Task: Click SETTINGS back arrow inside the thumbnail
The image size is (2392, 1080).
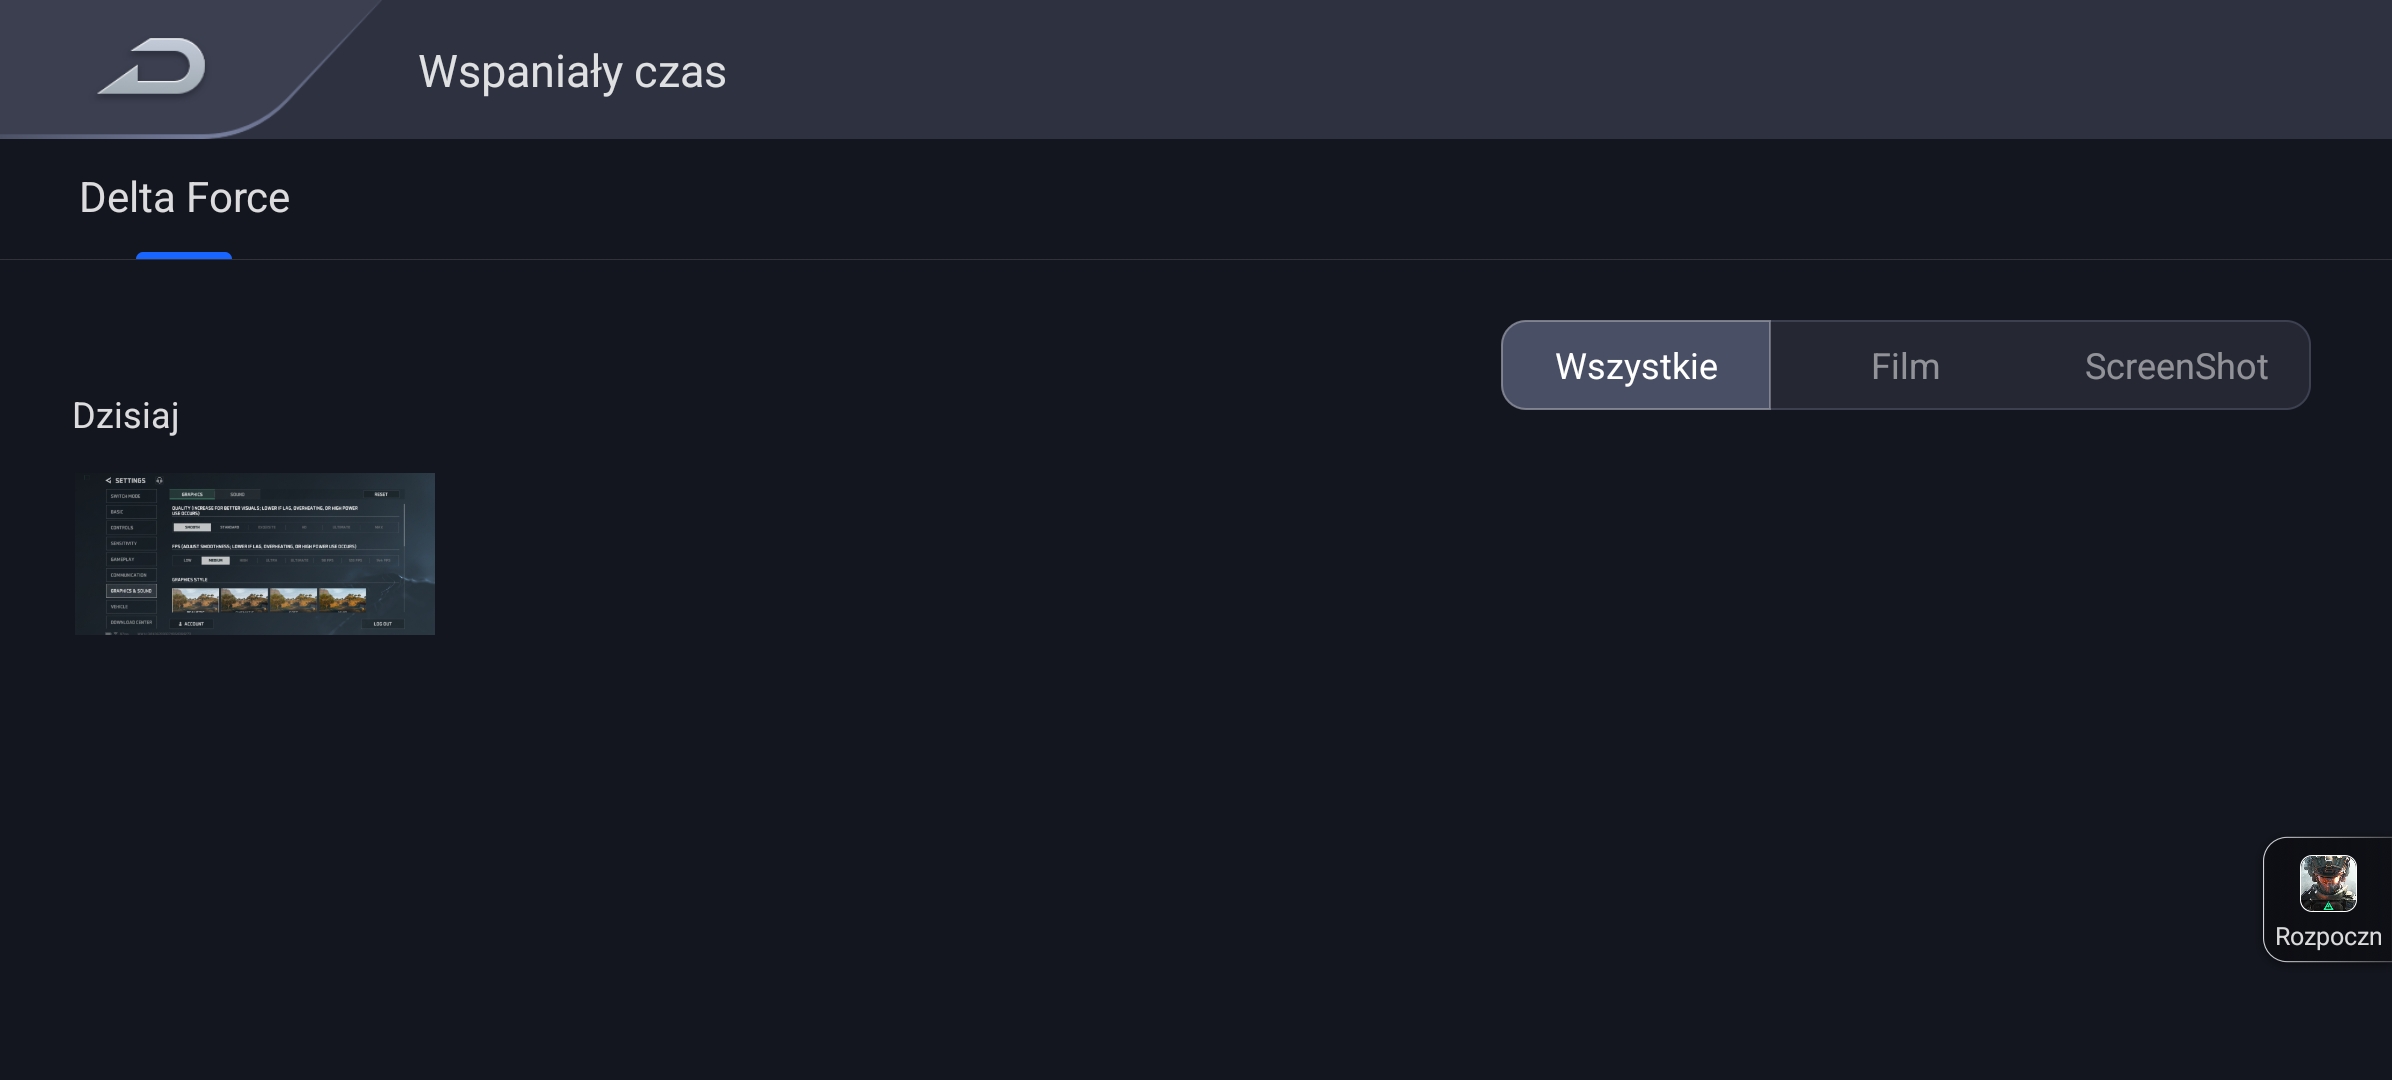Action: [x=108, y=481]
